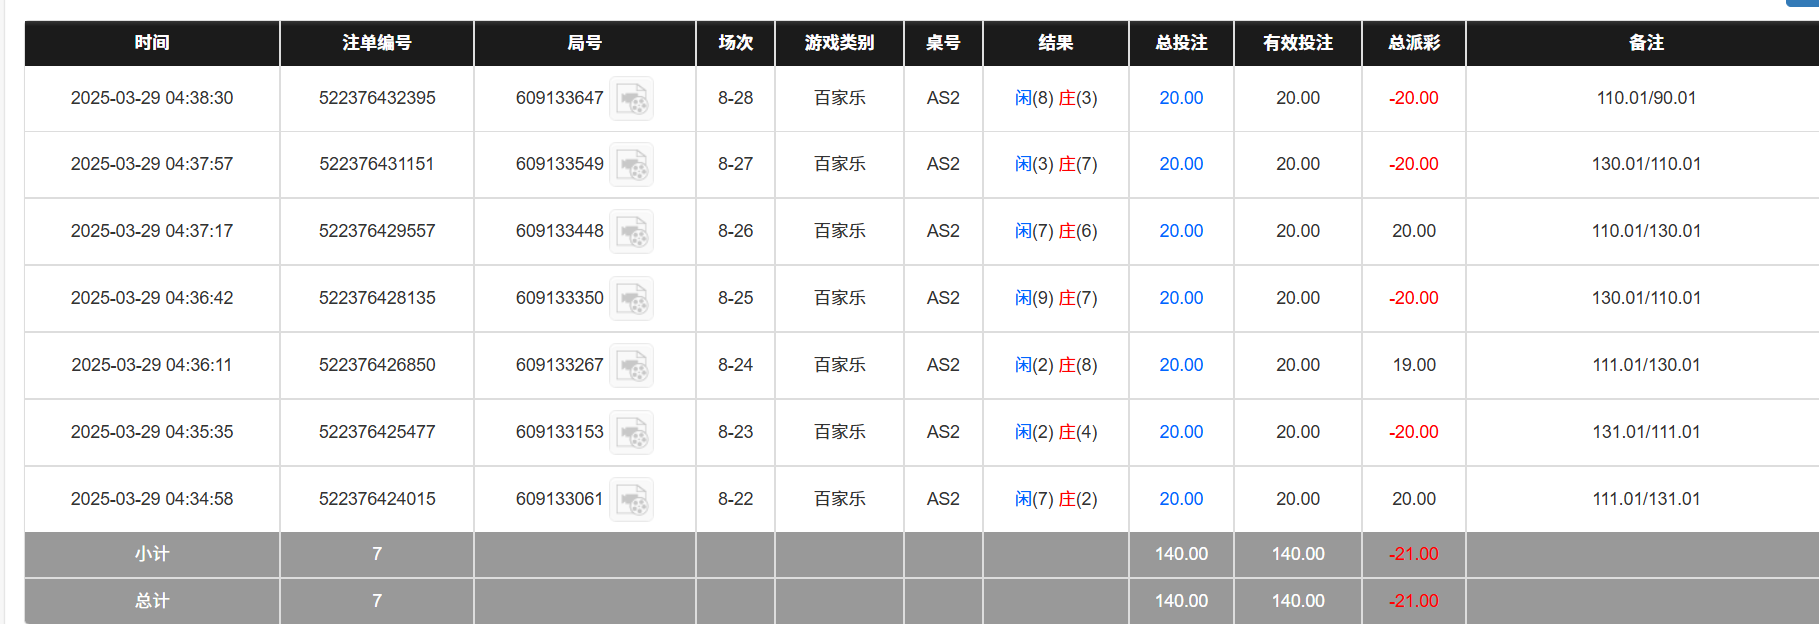Click the replay icon next to round 609133153
1819x624 pixels.
(x=632, y=433)
